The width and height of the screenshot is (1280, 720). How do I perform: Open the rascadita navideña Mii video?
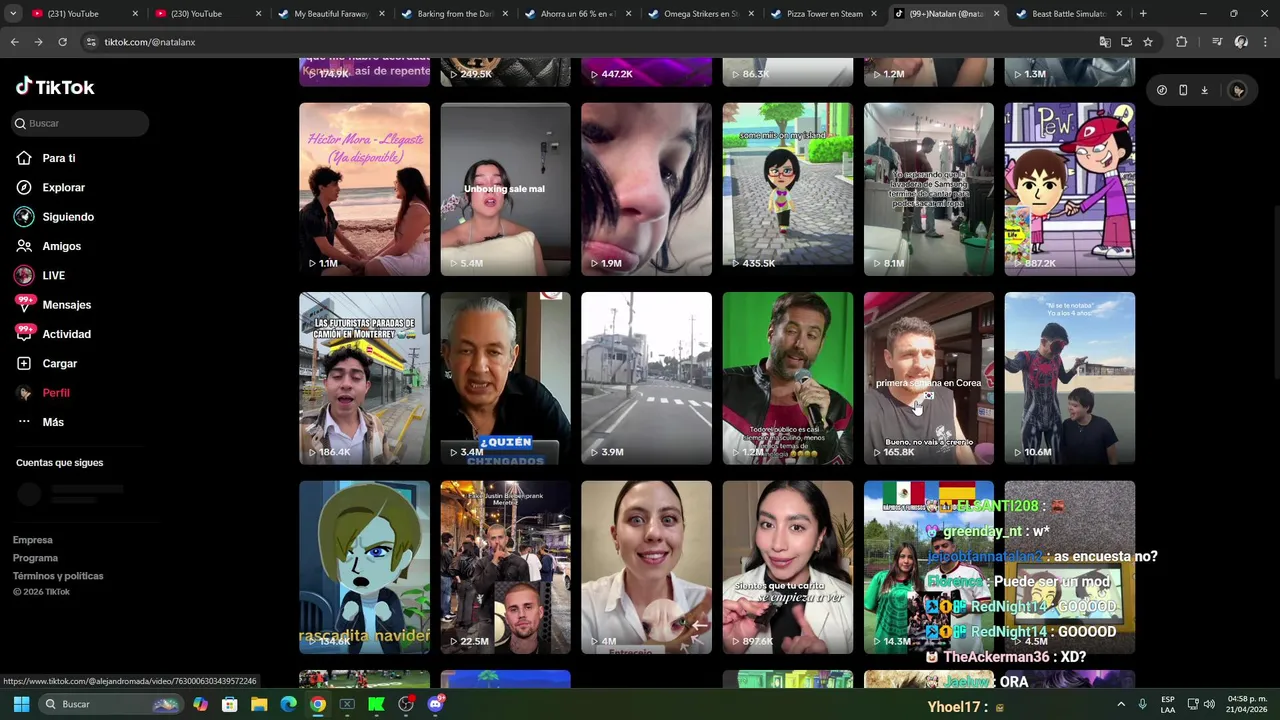[364, 567]
